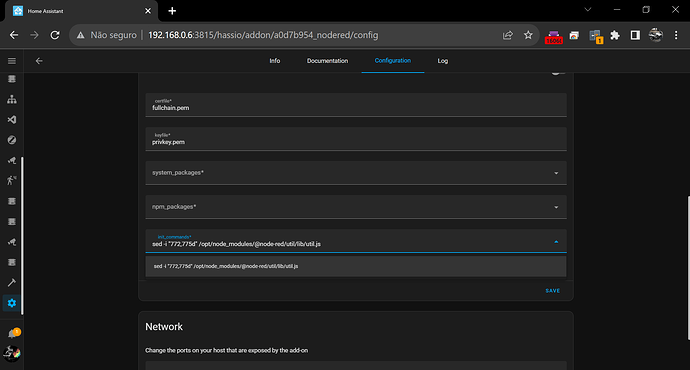The image size is (690, 370).
Task: Bookmark this page with the star icon
Action: tap(528, 35)
